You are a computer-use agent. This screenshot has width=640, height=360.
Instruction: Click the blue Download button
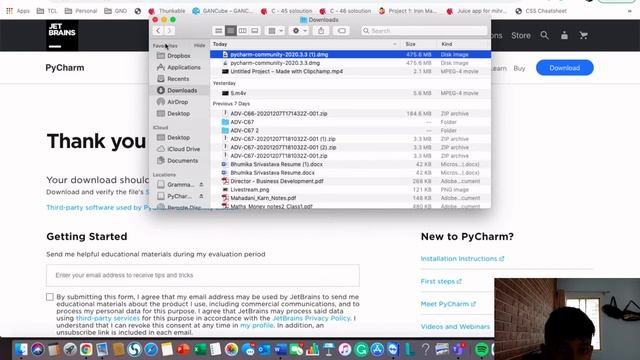coord(564,68)
